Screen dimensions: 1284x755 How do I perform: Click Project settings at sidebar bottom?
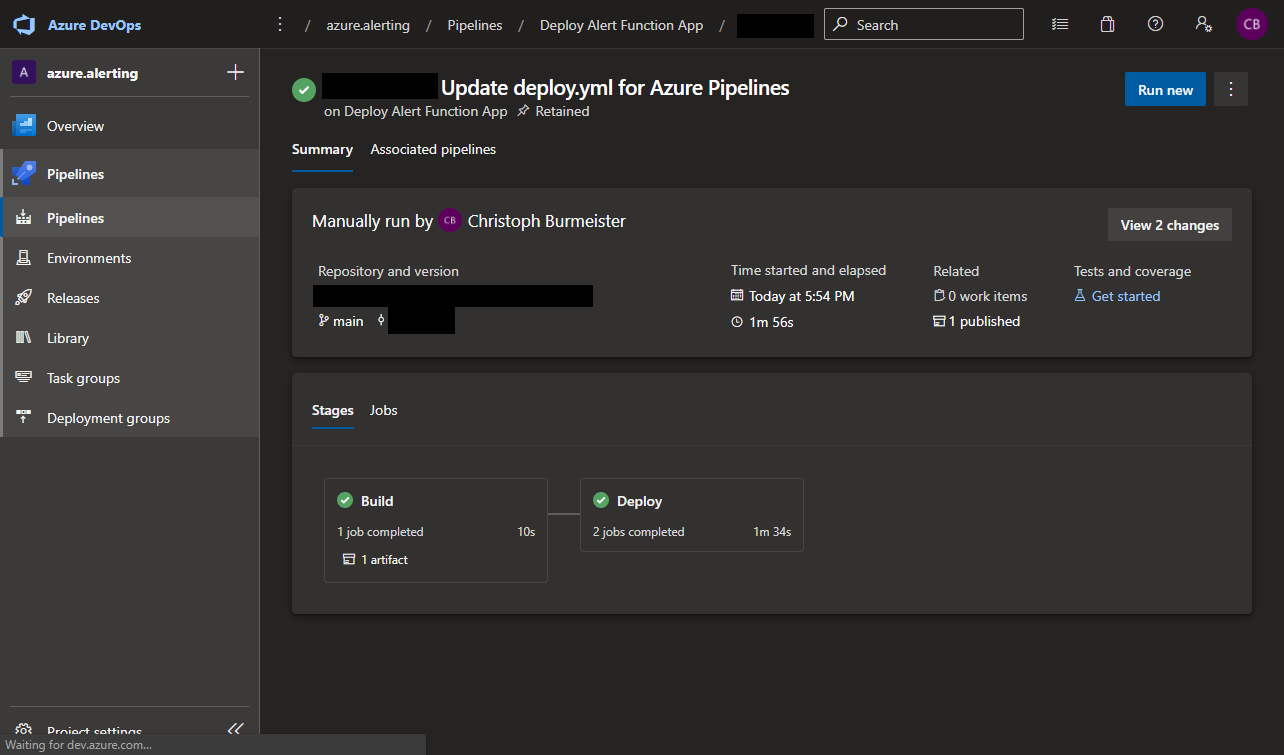[95, 731]
